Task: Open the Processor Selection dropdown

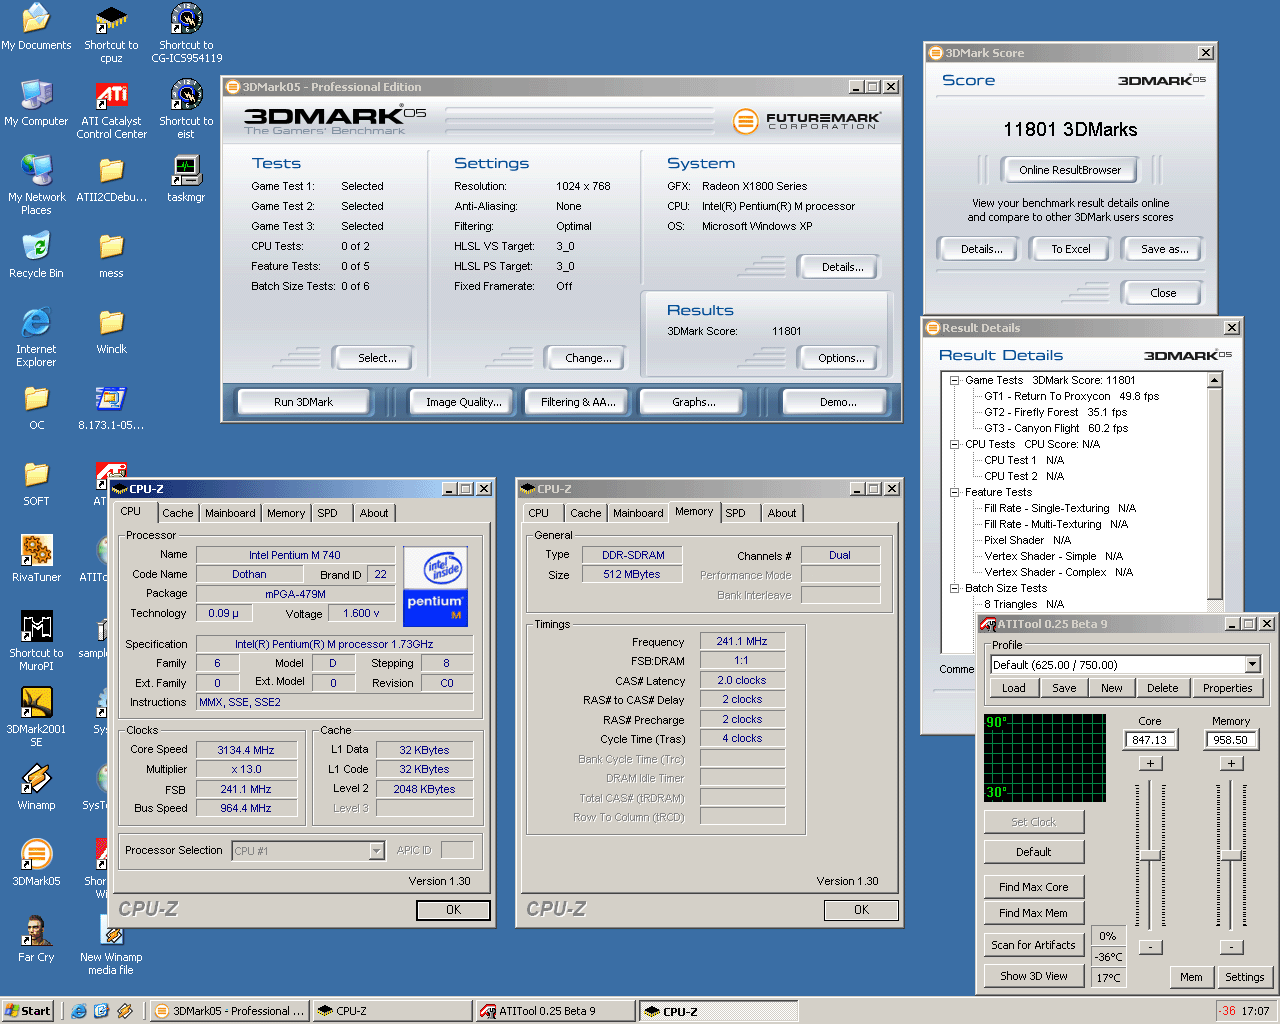Action: point(377,851)
